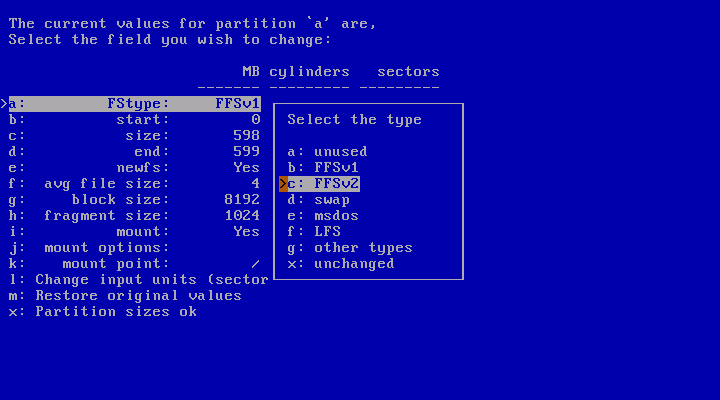Click the end value 599
Viewport: 720px width, 400px height.
247,152
